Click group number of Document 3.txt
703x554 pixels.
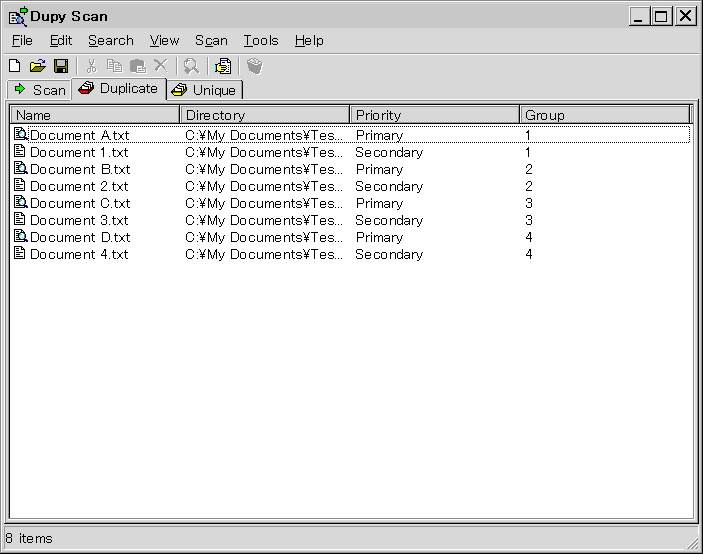tap(529, 221)
